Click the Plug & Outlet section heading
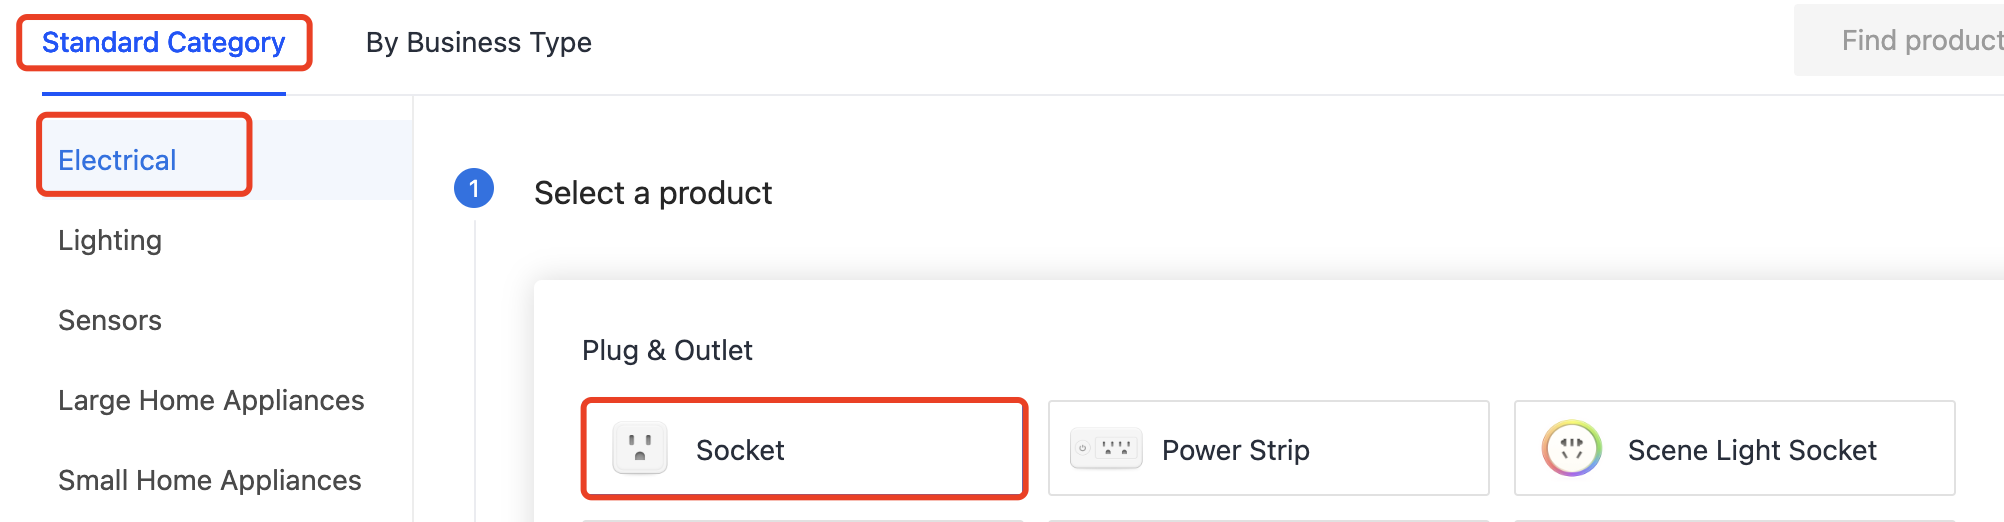The width and height of the screenshot is (2004, 522). (667, 350)
